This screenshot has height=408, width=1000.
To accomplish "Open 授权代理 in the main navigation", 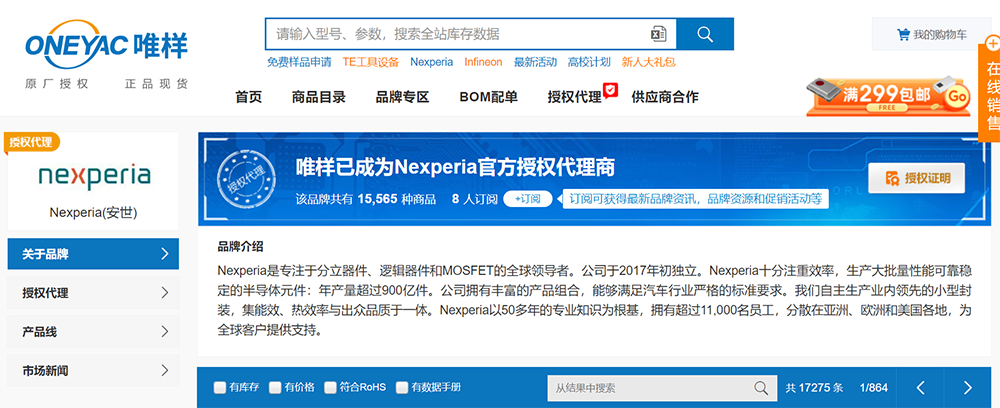I will point(575,97).
